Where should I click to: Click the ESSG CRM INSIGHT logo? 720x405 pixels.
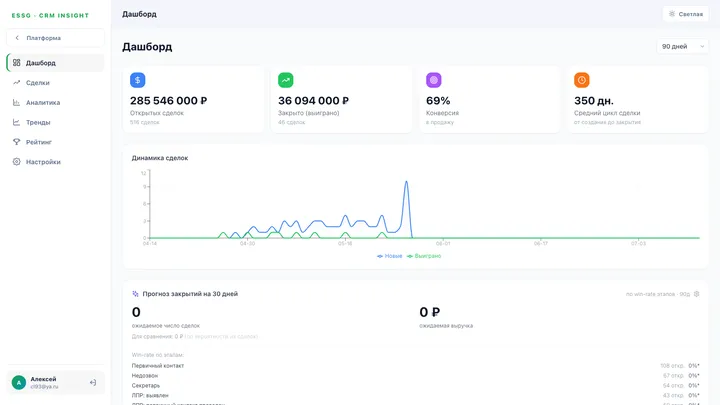[51, 16]
